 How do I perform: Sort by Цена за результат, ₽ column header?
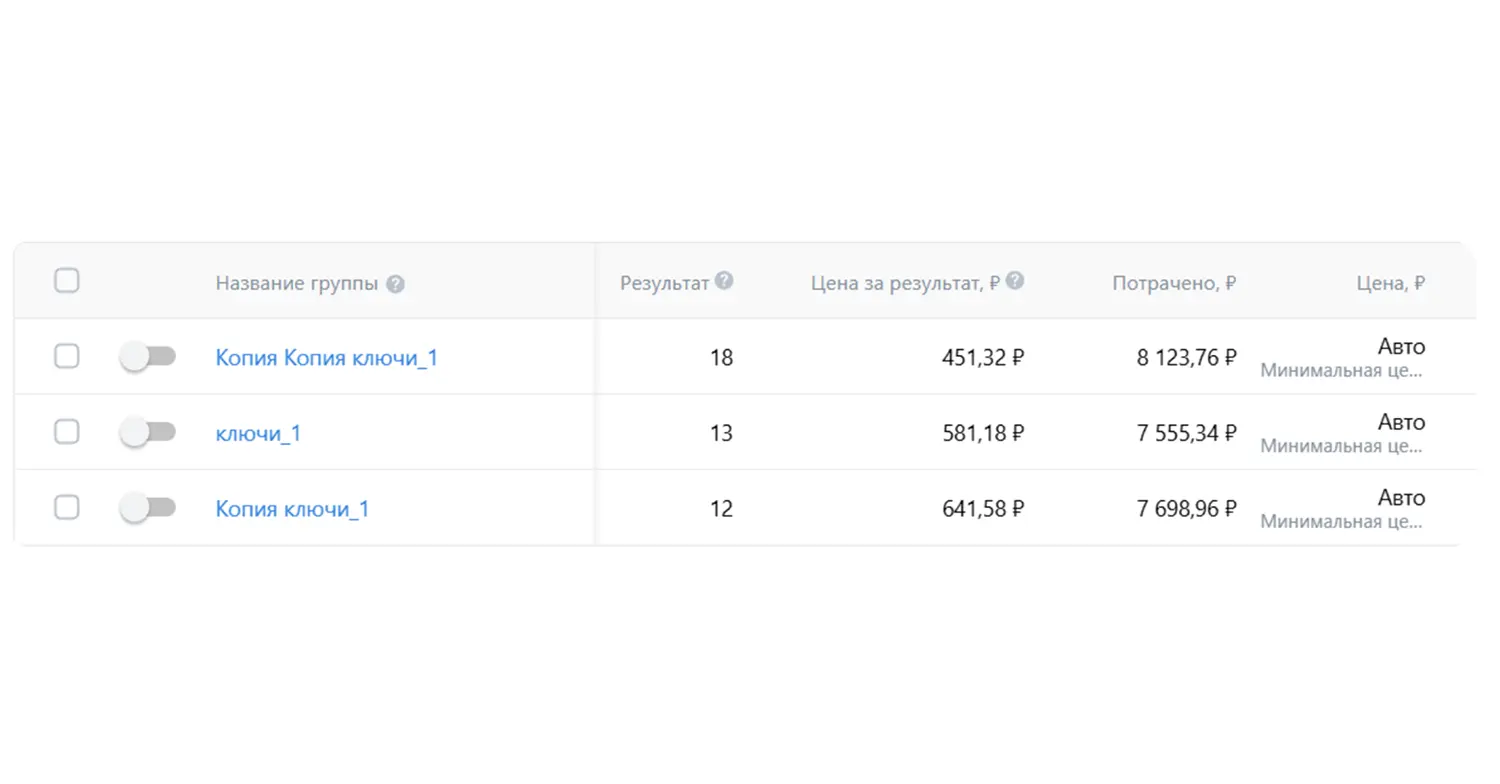[x=905, y=283]
